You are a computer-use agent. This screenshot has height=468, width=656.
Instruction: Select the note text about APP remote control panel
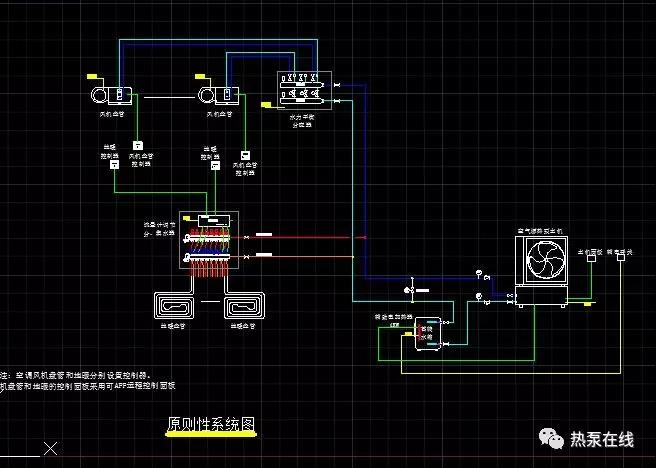pos(88,385)
